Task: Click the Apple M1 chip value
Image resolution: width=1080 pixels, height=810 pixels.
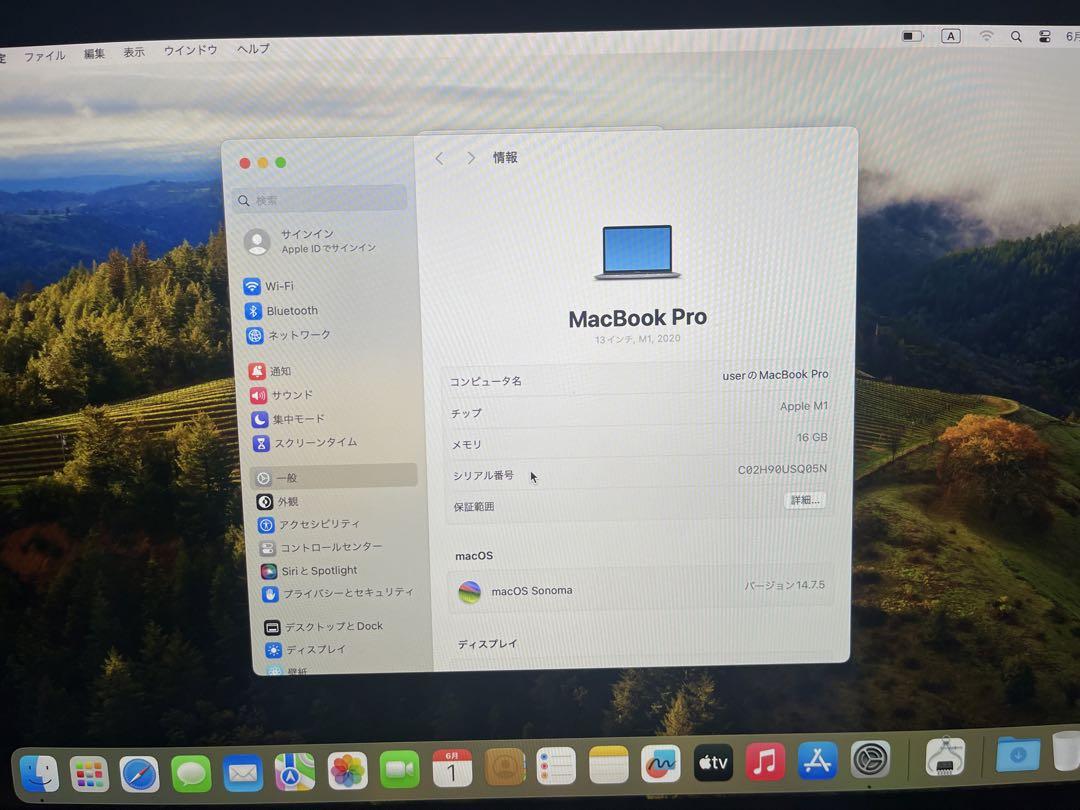Action: (x=804, y=406)
